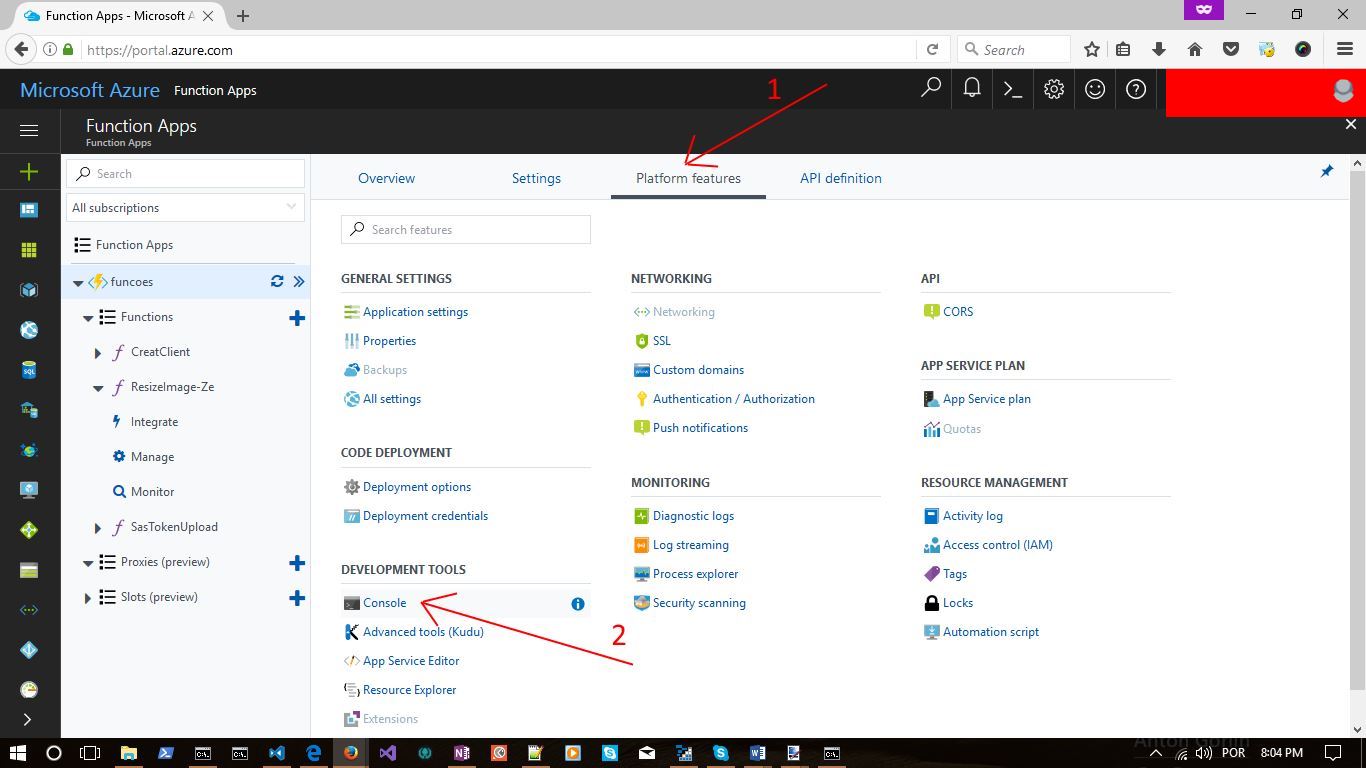The height and width of the screenshot is (768, 1366).
Task: Open the SQL databases sidebar icon
Action: tap(29, 370)
